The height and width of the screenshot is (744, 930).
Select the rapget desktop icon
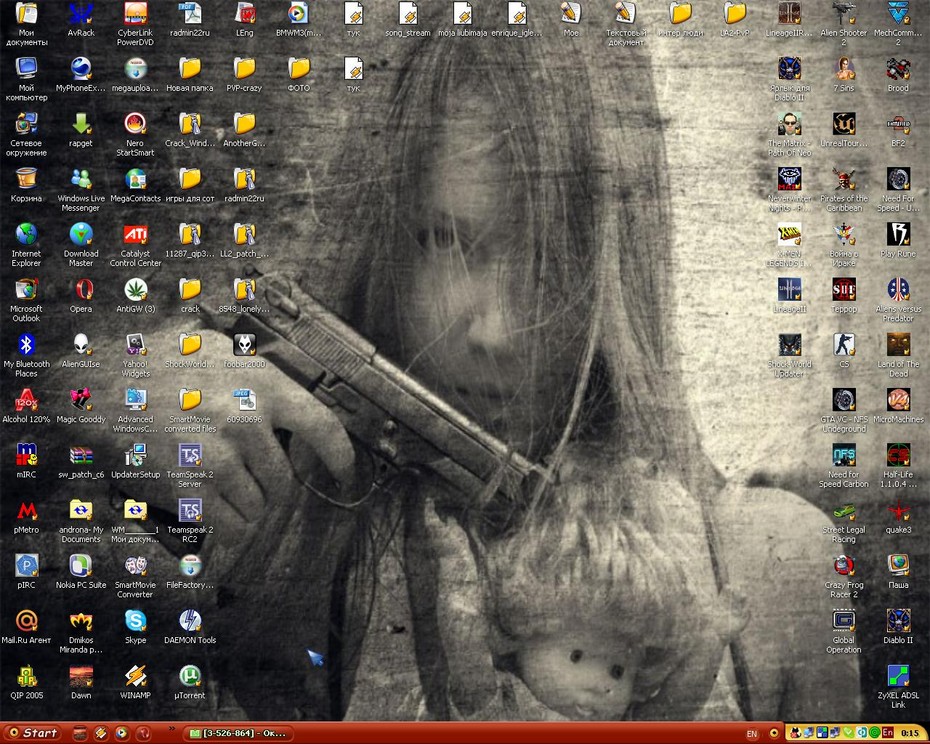(x=81, y=130)
